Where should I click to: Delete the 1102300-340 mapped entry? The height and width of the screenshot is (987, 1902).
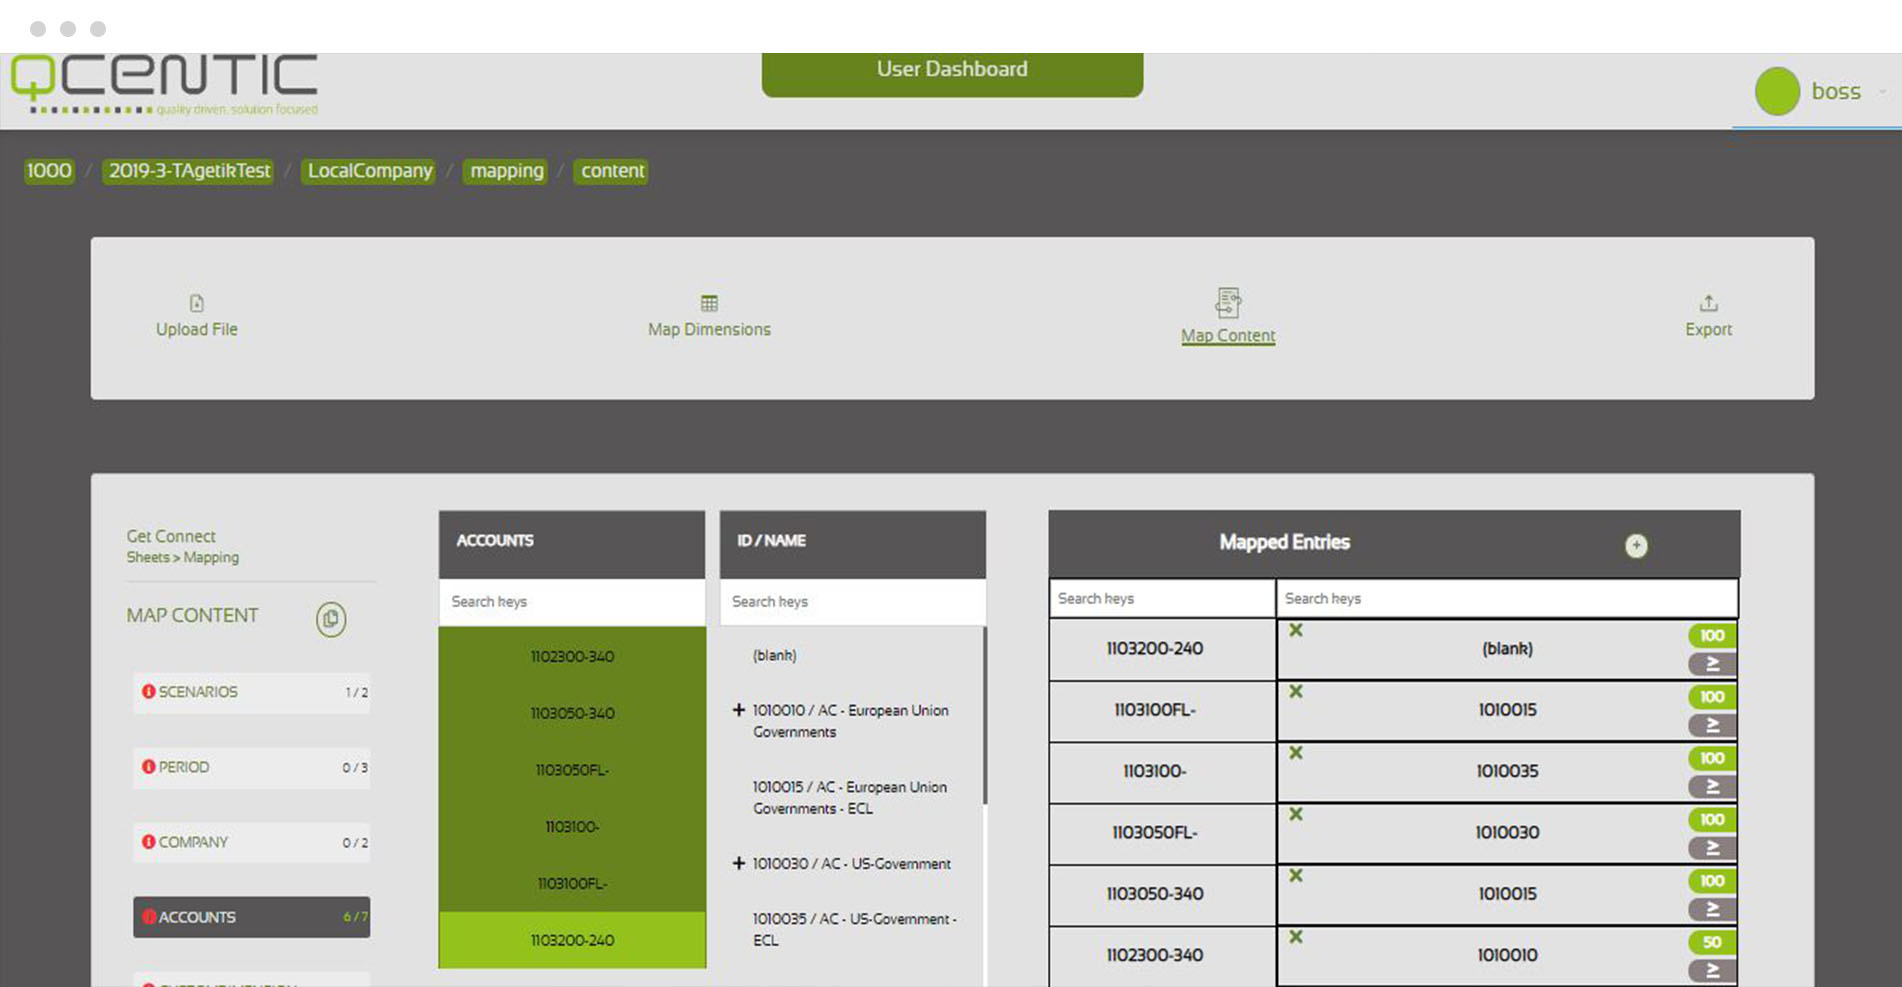point(1296,937)
